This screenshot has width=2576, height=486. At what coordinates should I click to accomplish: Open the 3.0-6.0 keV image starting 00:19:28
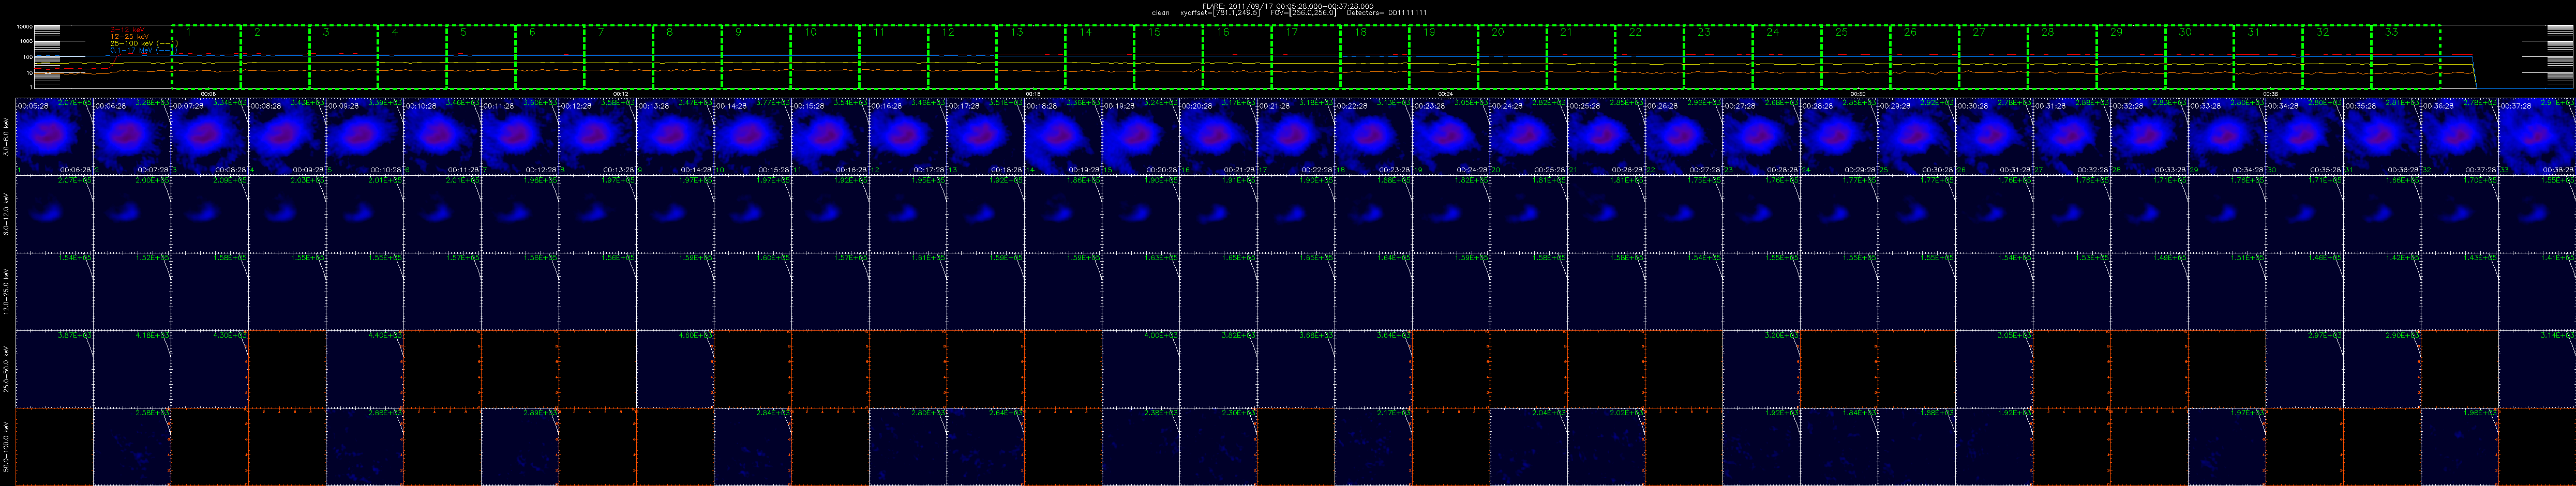1140,136
